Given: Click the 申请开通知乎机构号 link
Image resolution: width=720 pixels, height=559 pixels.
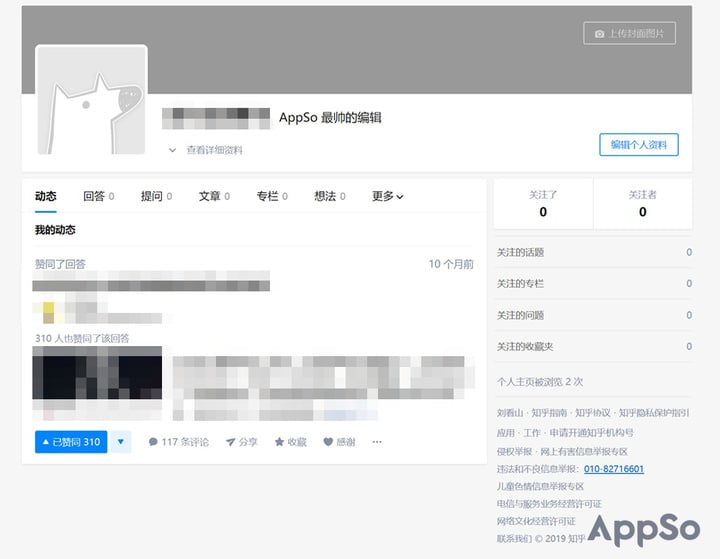Looking at the screenshot, I should pyautogui.click(x=591, y=433).
